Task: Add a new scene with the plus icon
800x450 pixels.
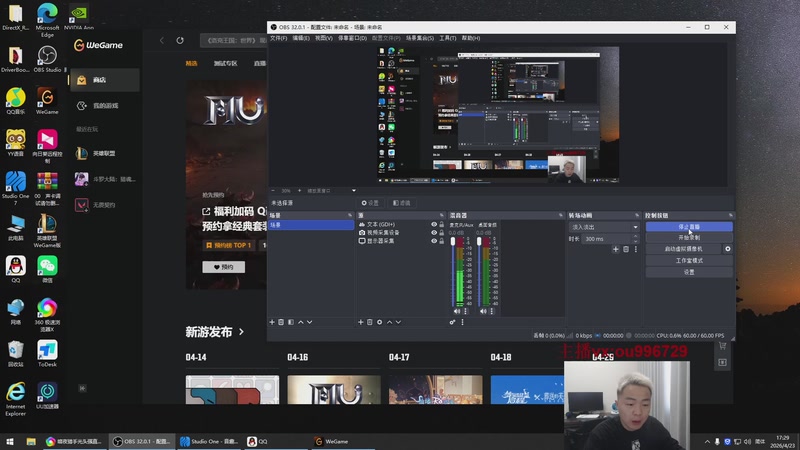Action: (x=272, y=322)
